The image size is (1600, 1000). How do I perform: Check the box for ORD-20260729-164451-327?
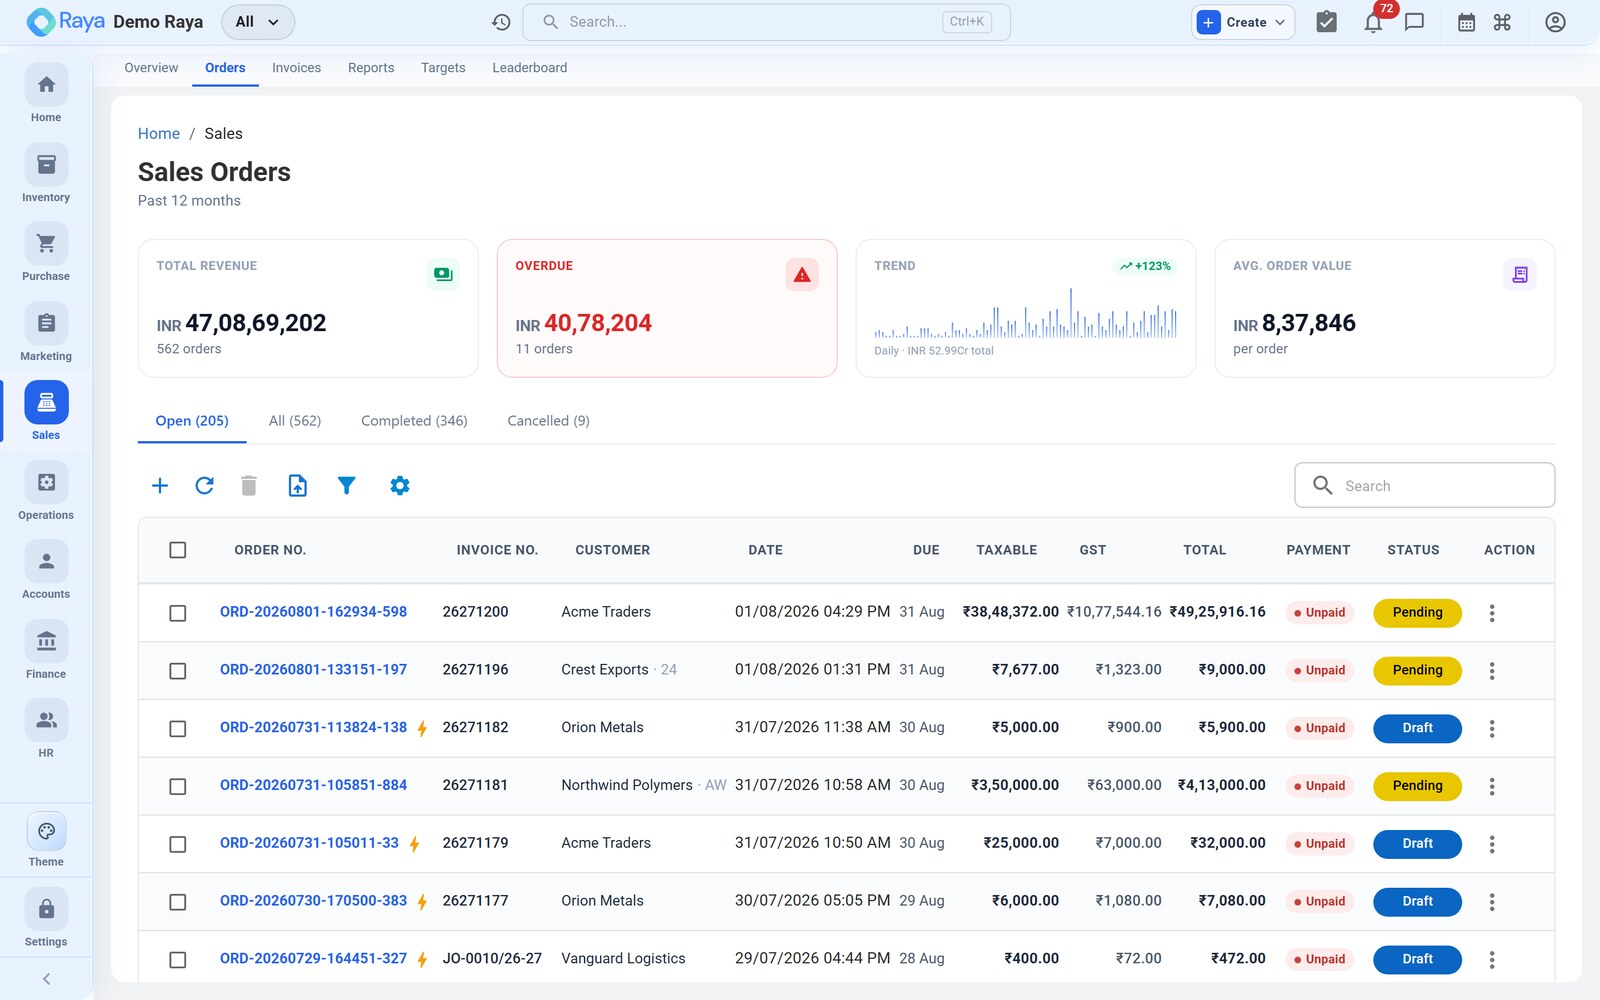tap(178, 960)
